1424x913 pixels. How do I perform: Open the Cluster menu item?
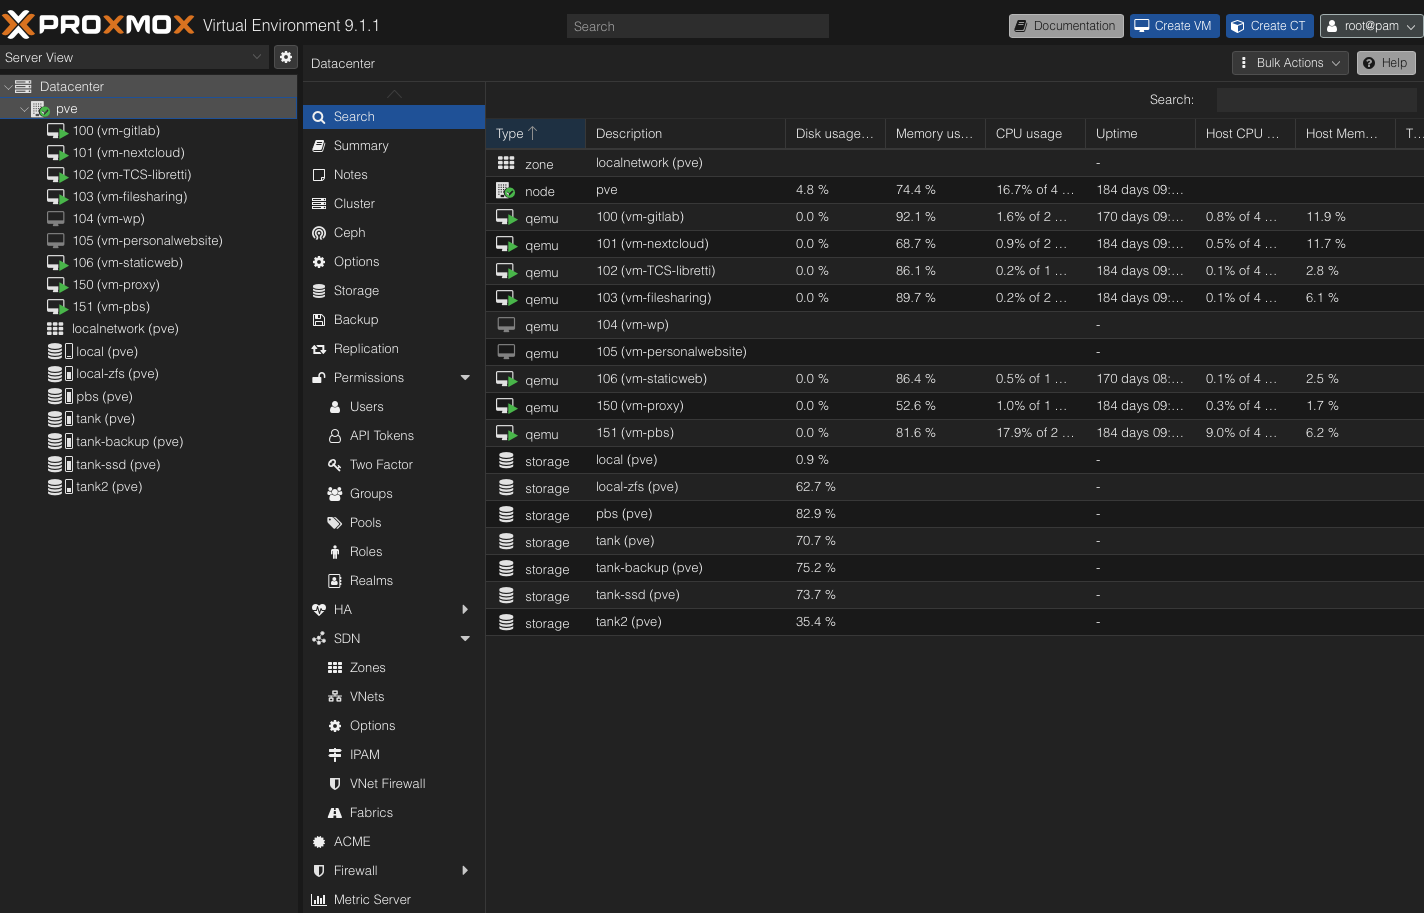(x=394, y=204)
